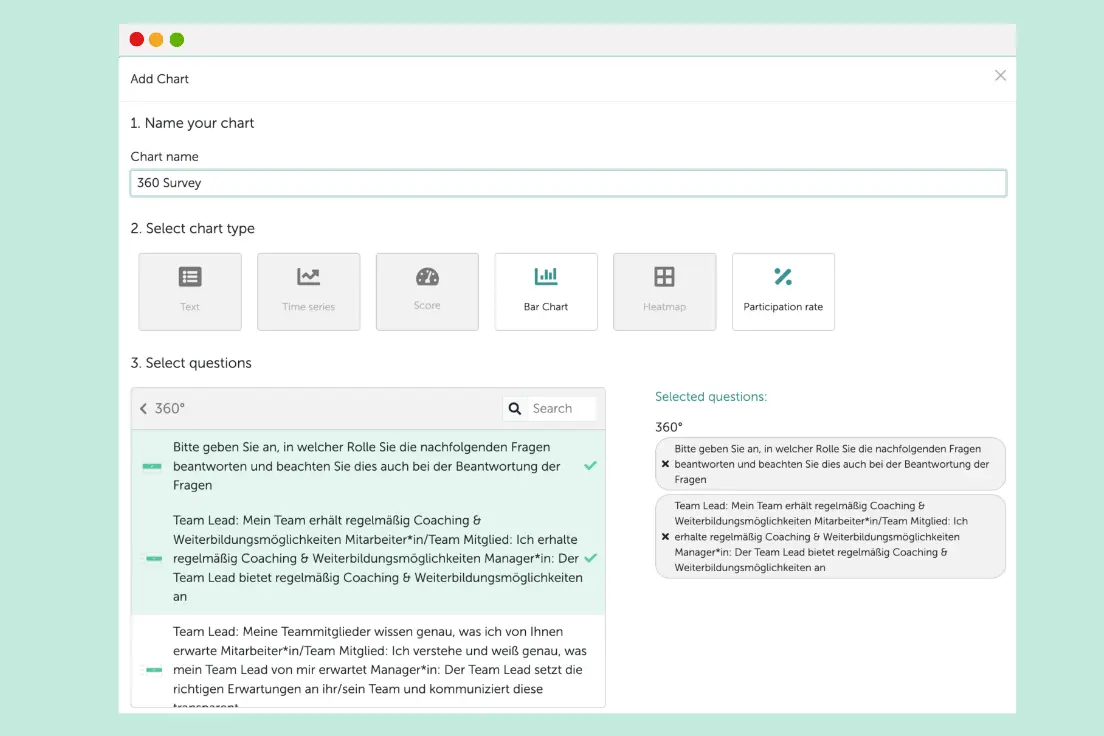Viewport: 1104px width, 736px height.
Task: Click the '1. Name your chart' heading
Action: click(x=192, y=123)
